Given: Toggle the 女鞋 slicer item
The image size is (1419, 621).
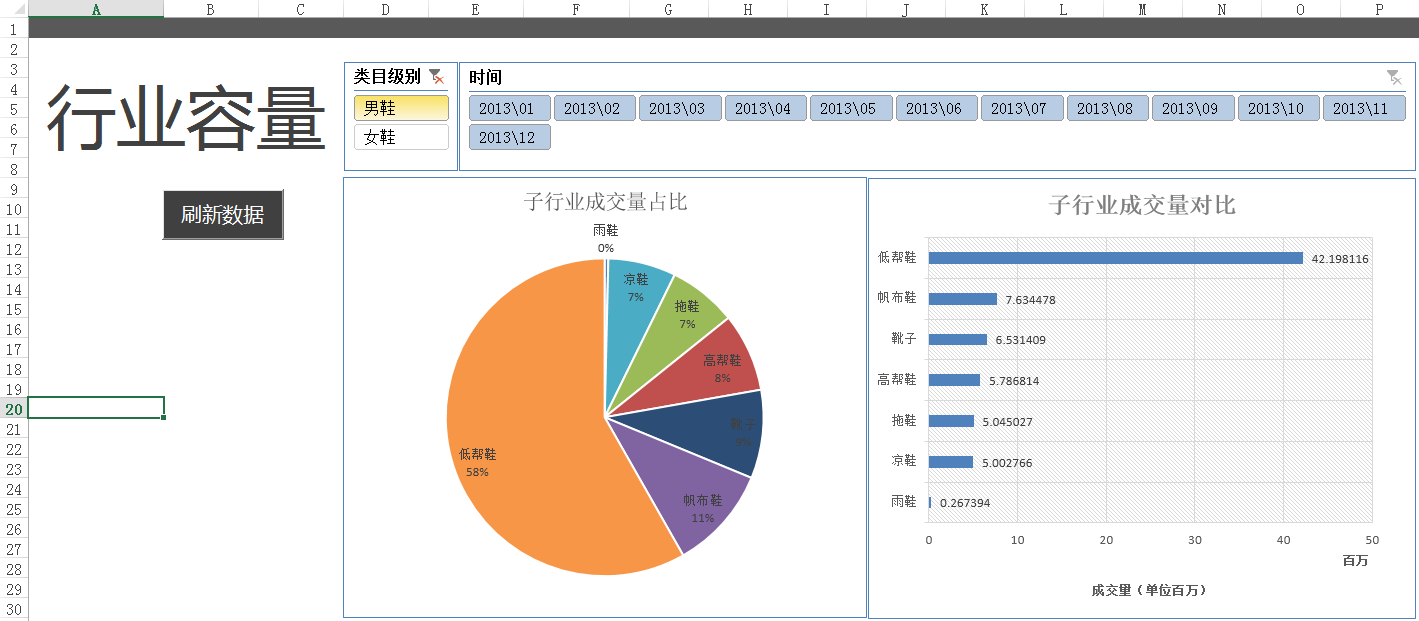Looking at the screenshot, I should (x=401, y=137).
